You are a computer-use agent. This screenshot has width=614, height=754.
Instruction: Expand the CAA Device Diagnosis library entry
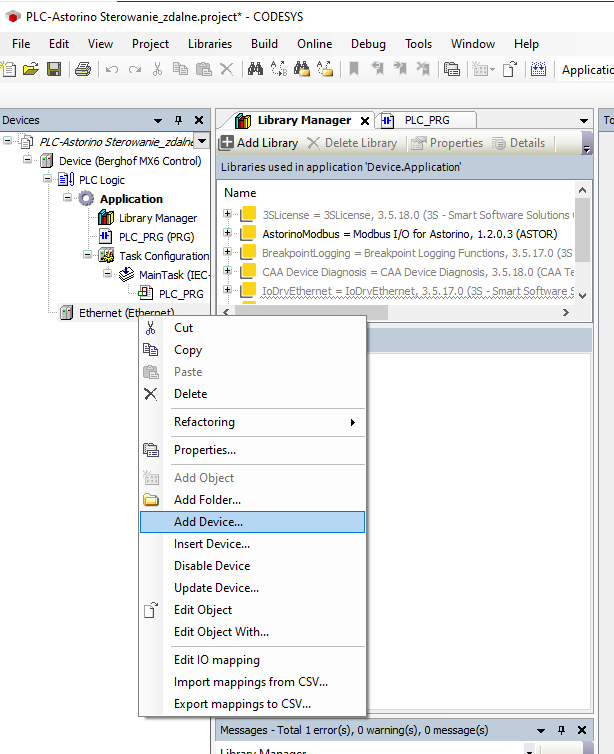click(x=228, y=271)
